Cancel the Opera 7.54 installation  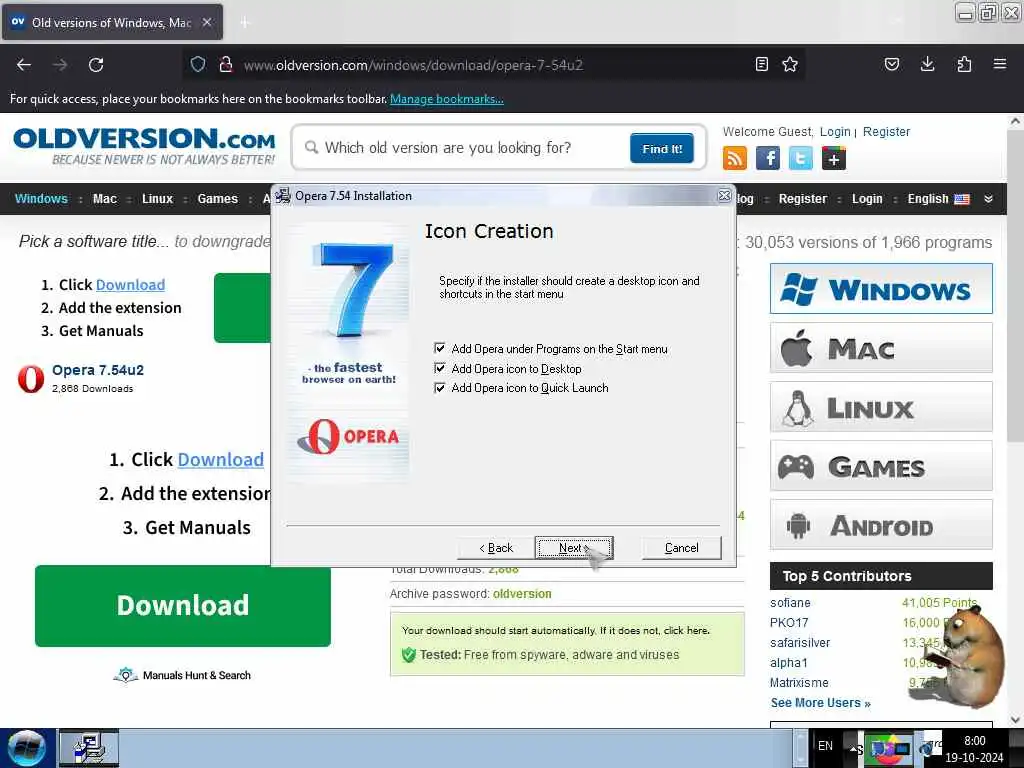tap(681, 548)
